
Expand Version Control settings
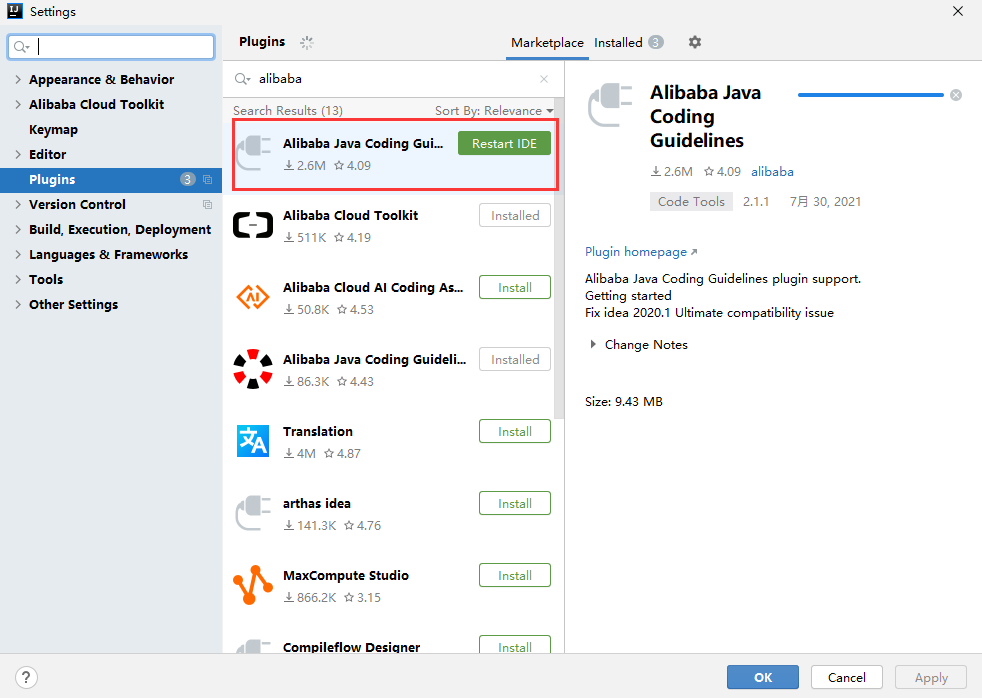point(18,205)
